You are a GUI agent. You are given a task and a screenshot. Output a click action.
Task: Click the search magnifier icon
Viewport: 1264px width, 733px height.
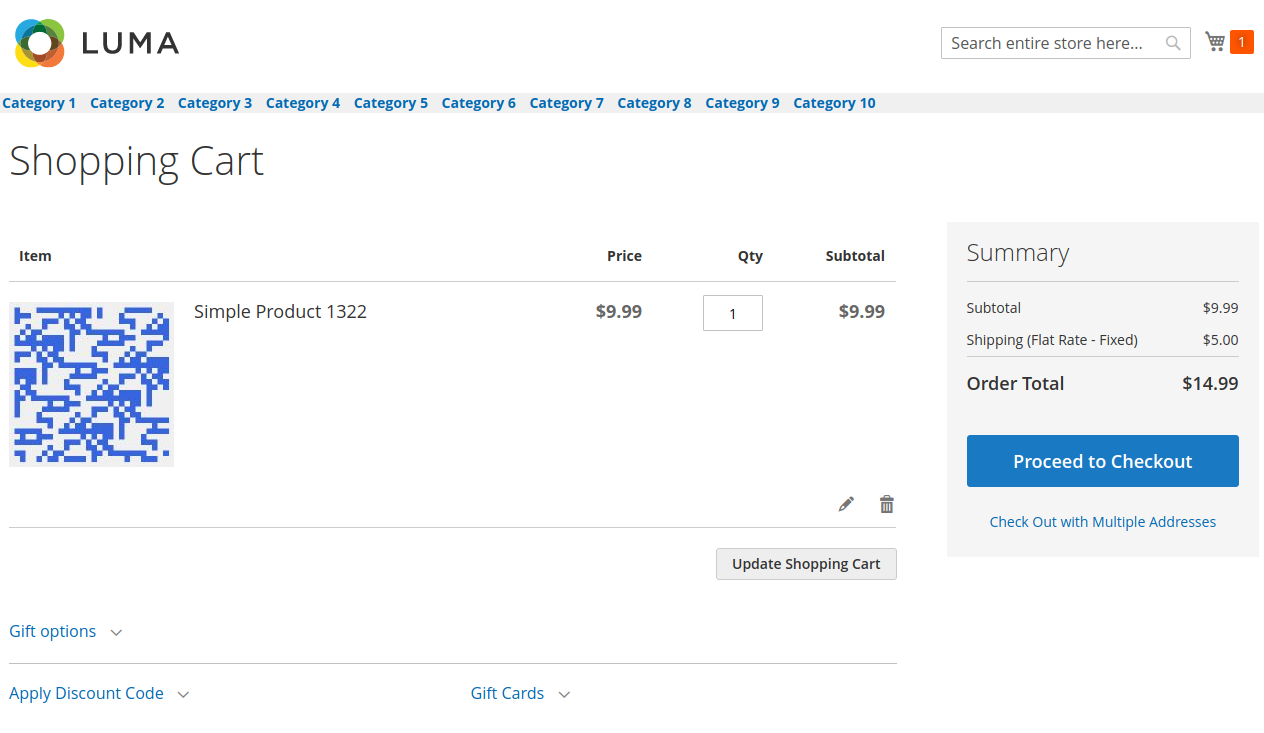point(1173,43)
